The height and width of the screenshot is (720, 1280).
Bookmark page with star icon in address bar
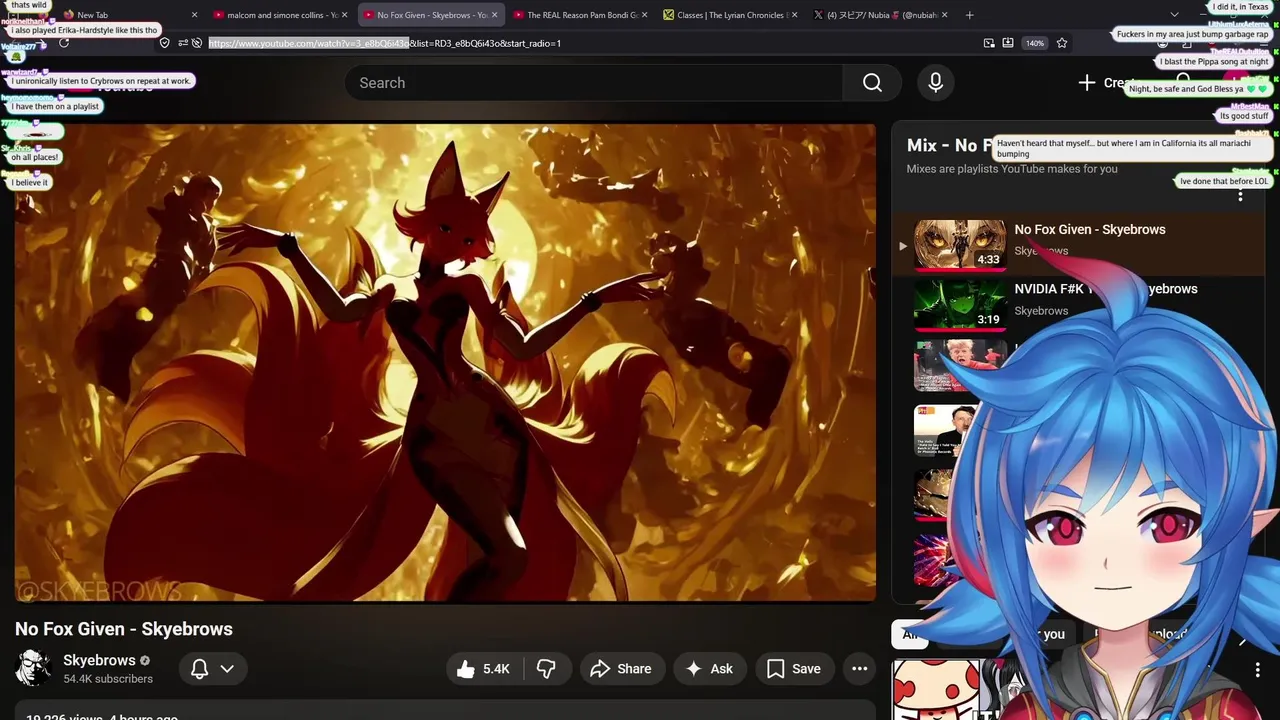[x=1062, y=43]
